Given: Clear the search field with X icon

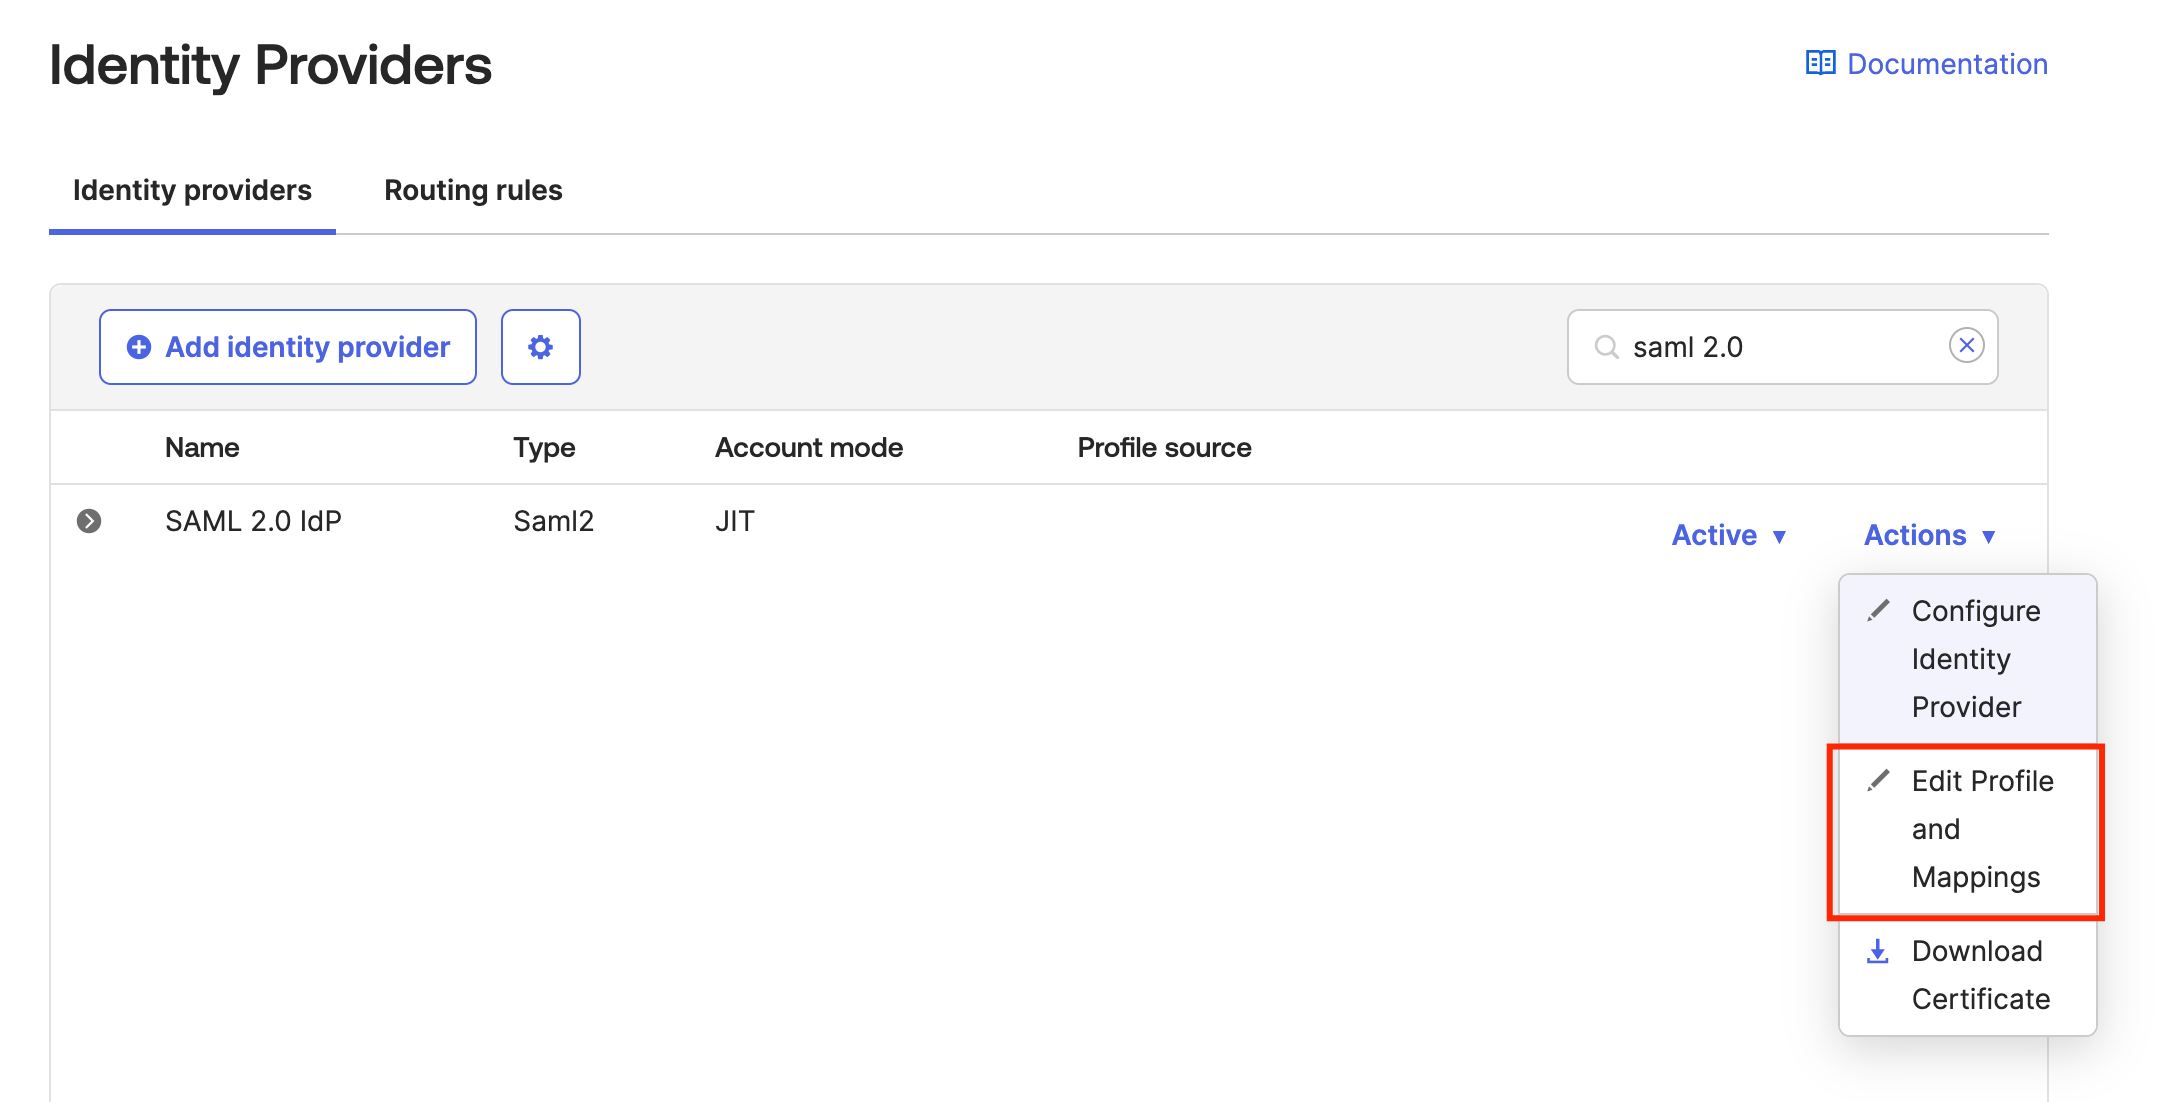Looking at the screenshot, I should point(1966,346).
